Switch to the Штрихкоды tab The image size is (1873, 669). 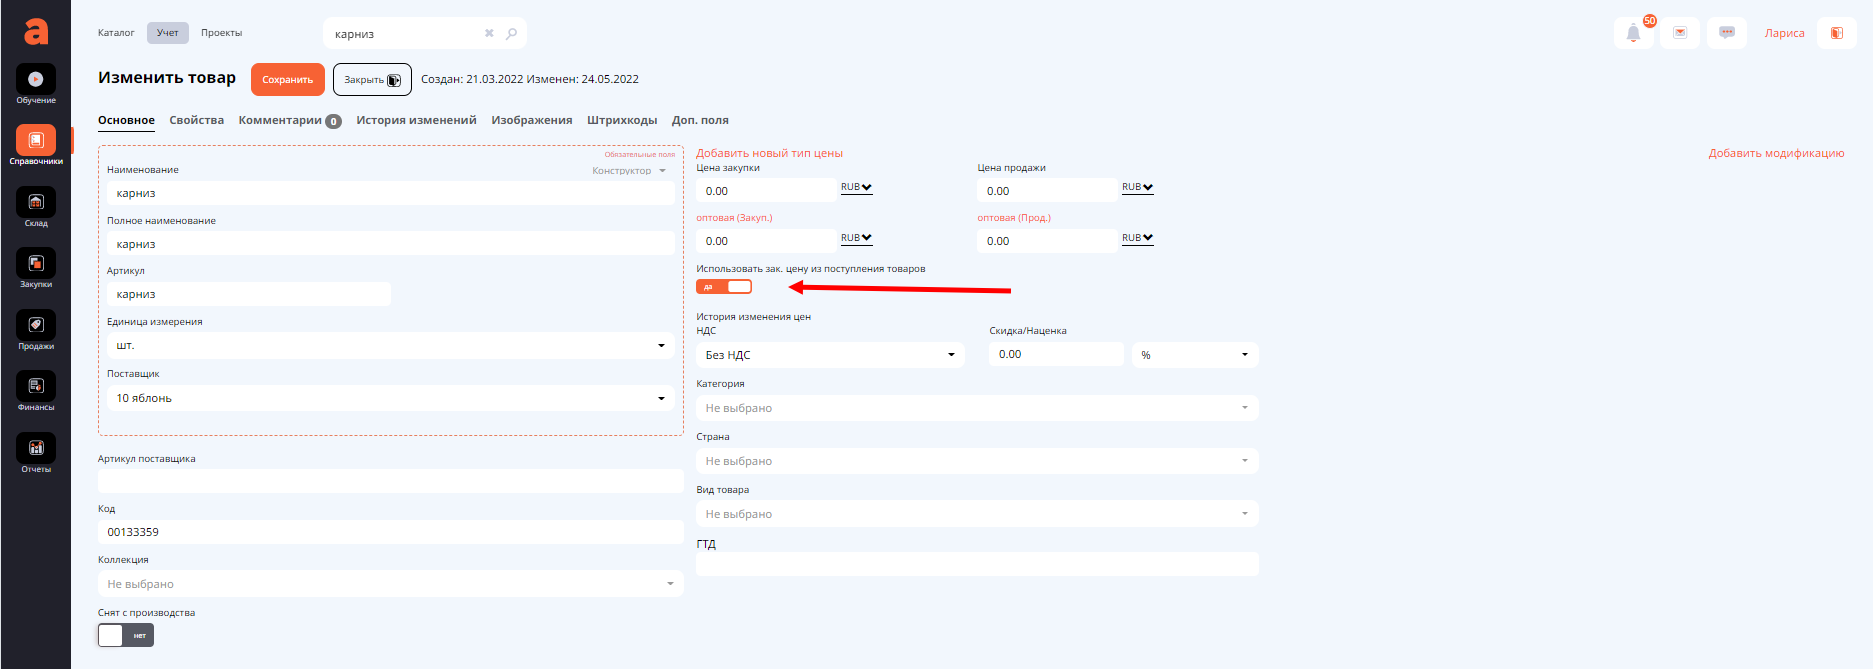[621, 120]
